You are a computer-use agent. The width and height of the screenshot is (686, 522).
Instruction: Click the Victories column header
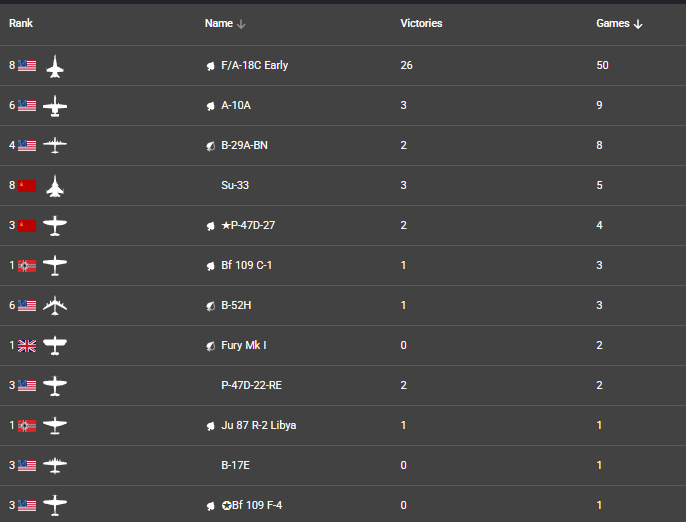421,23
